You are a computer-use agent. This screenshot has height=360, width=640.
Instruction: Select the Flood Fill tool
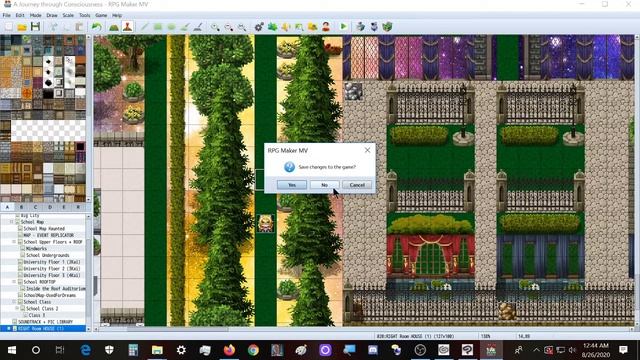[x=185, y=27]
